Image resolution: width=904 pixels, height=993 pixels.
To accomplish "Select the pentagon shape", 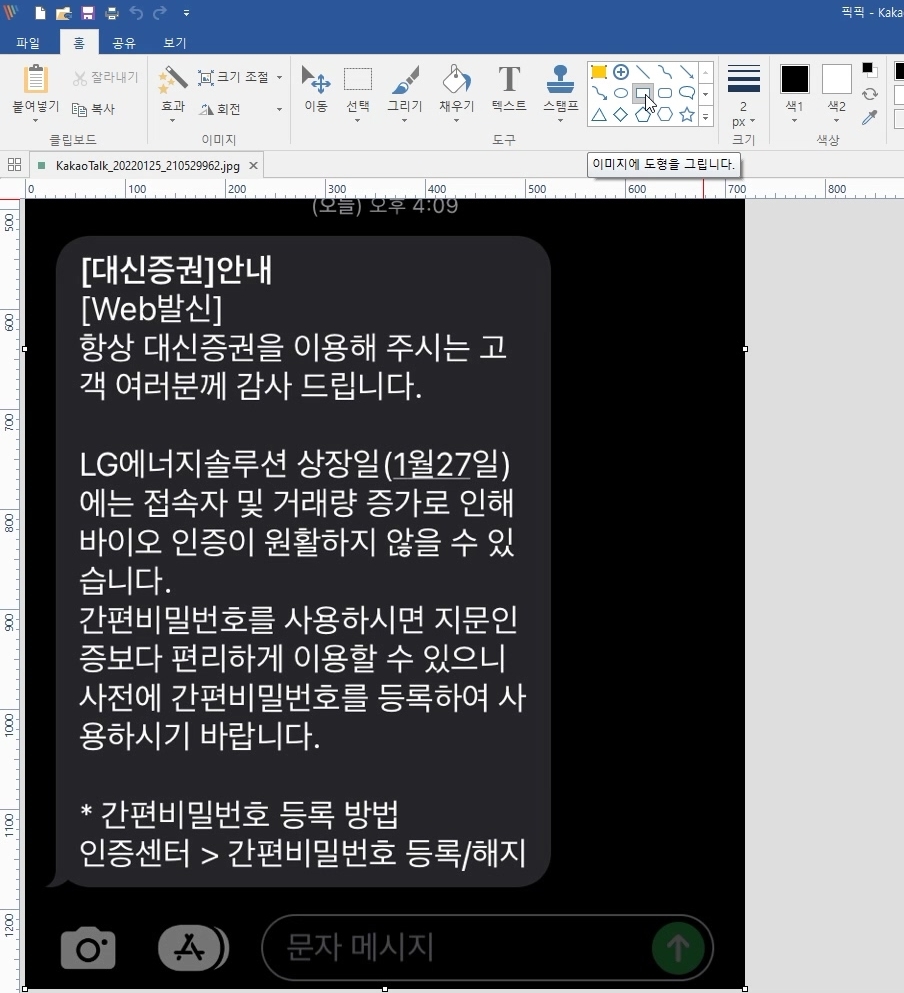I will [x=643, y=115].
